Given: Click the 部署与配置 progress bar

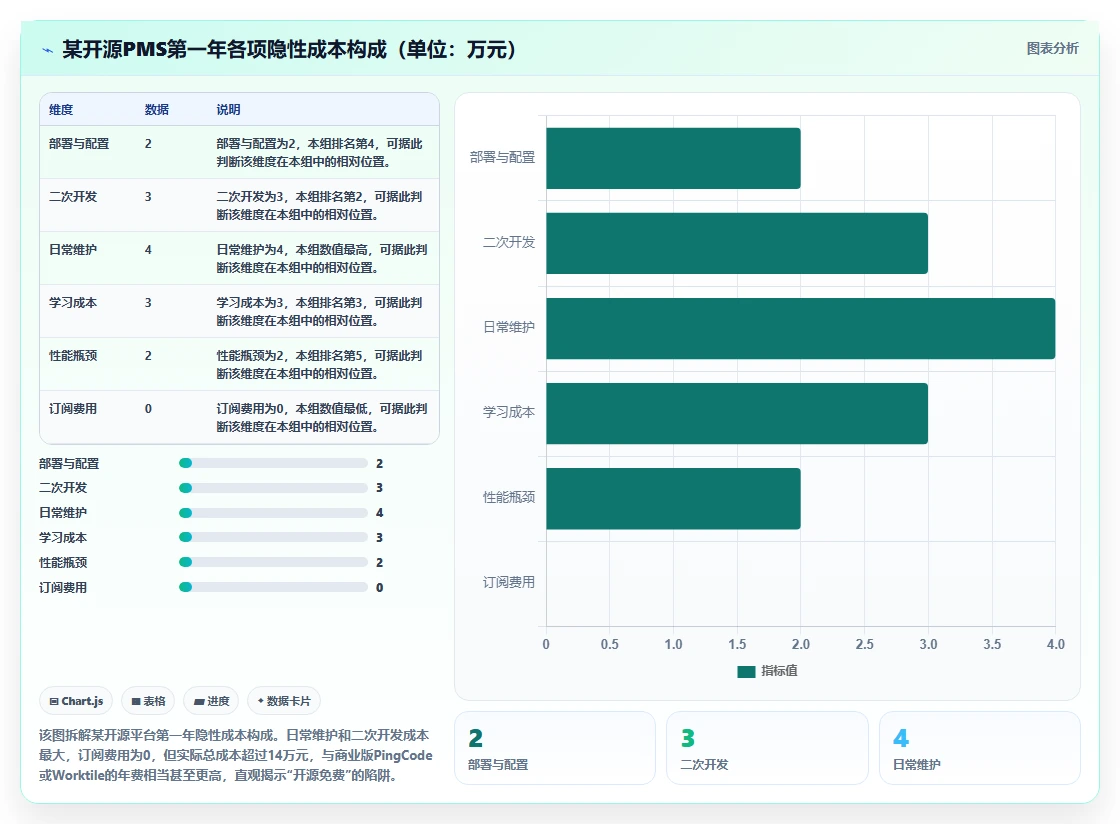Looking at the screenshot, I should point(274,463).
